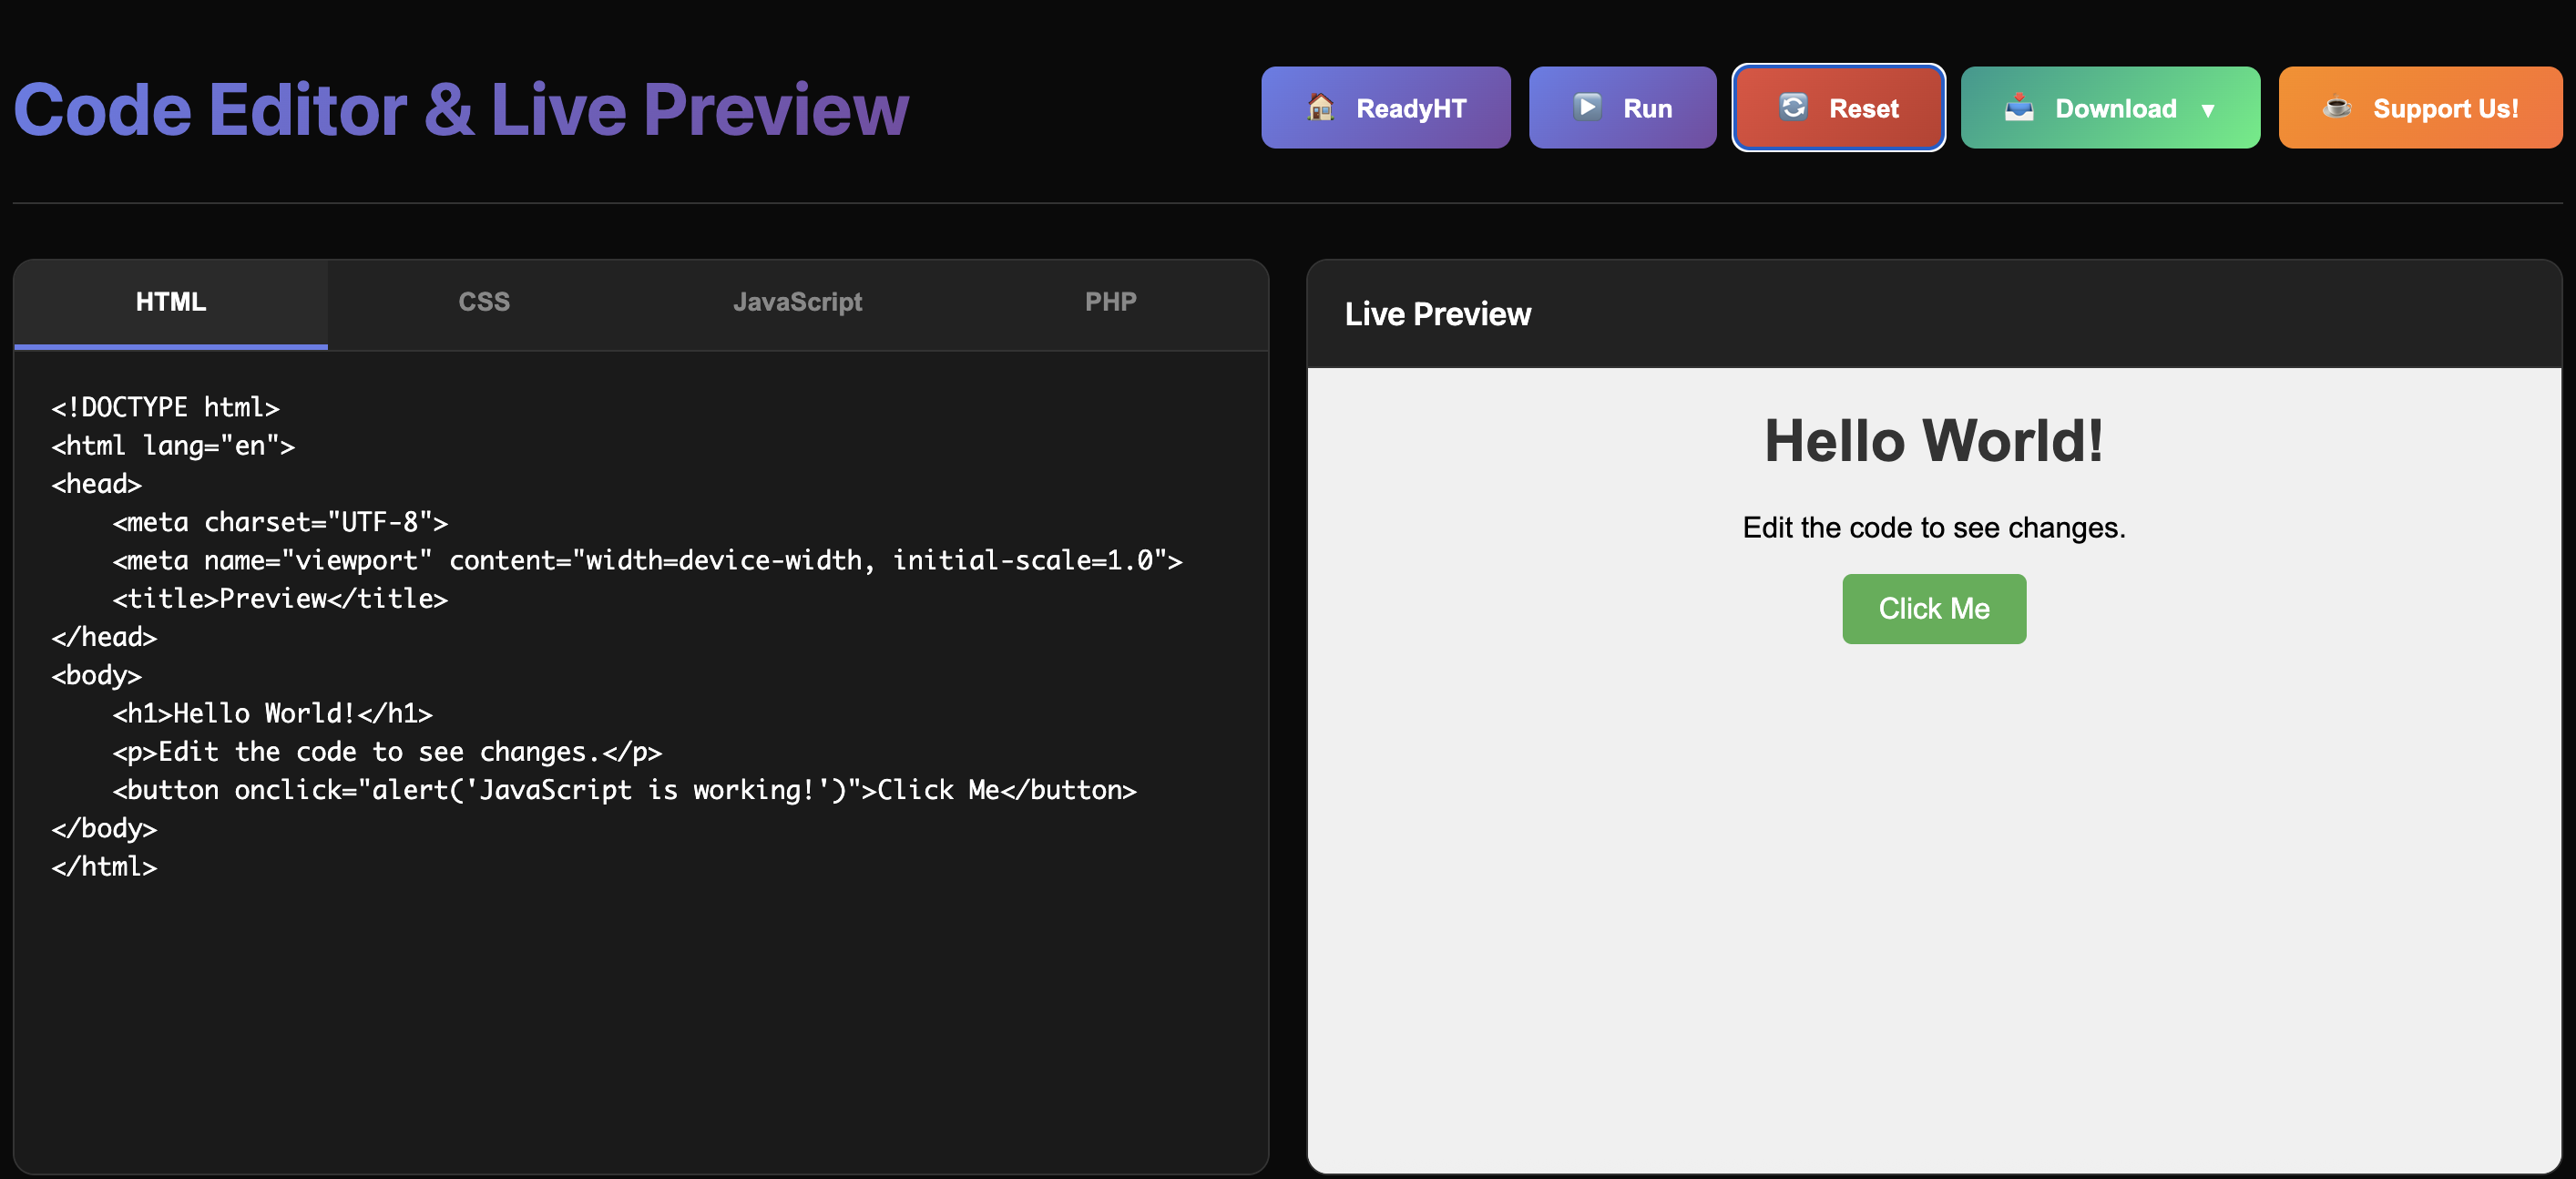Click the Live Preview panel heading
This screenshot has width=2576, height=1179.
[x=1437, y=314]
